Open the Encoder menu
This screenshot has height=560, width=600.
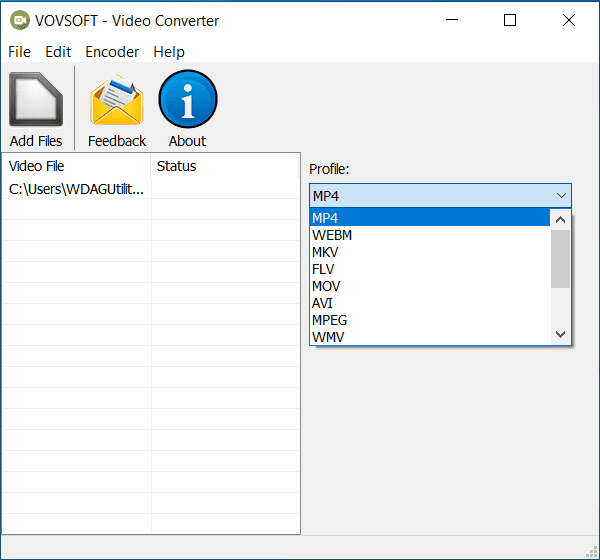tap(112, 52)
